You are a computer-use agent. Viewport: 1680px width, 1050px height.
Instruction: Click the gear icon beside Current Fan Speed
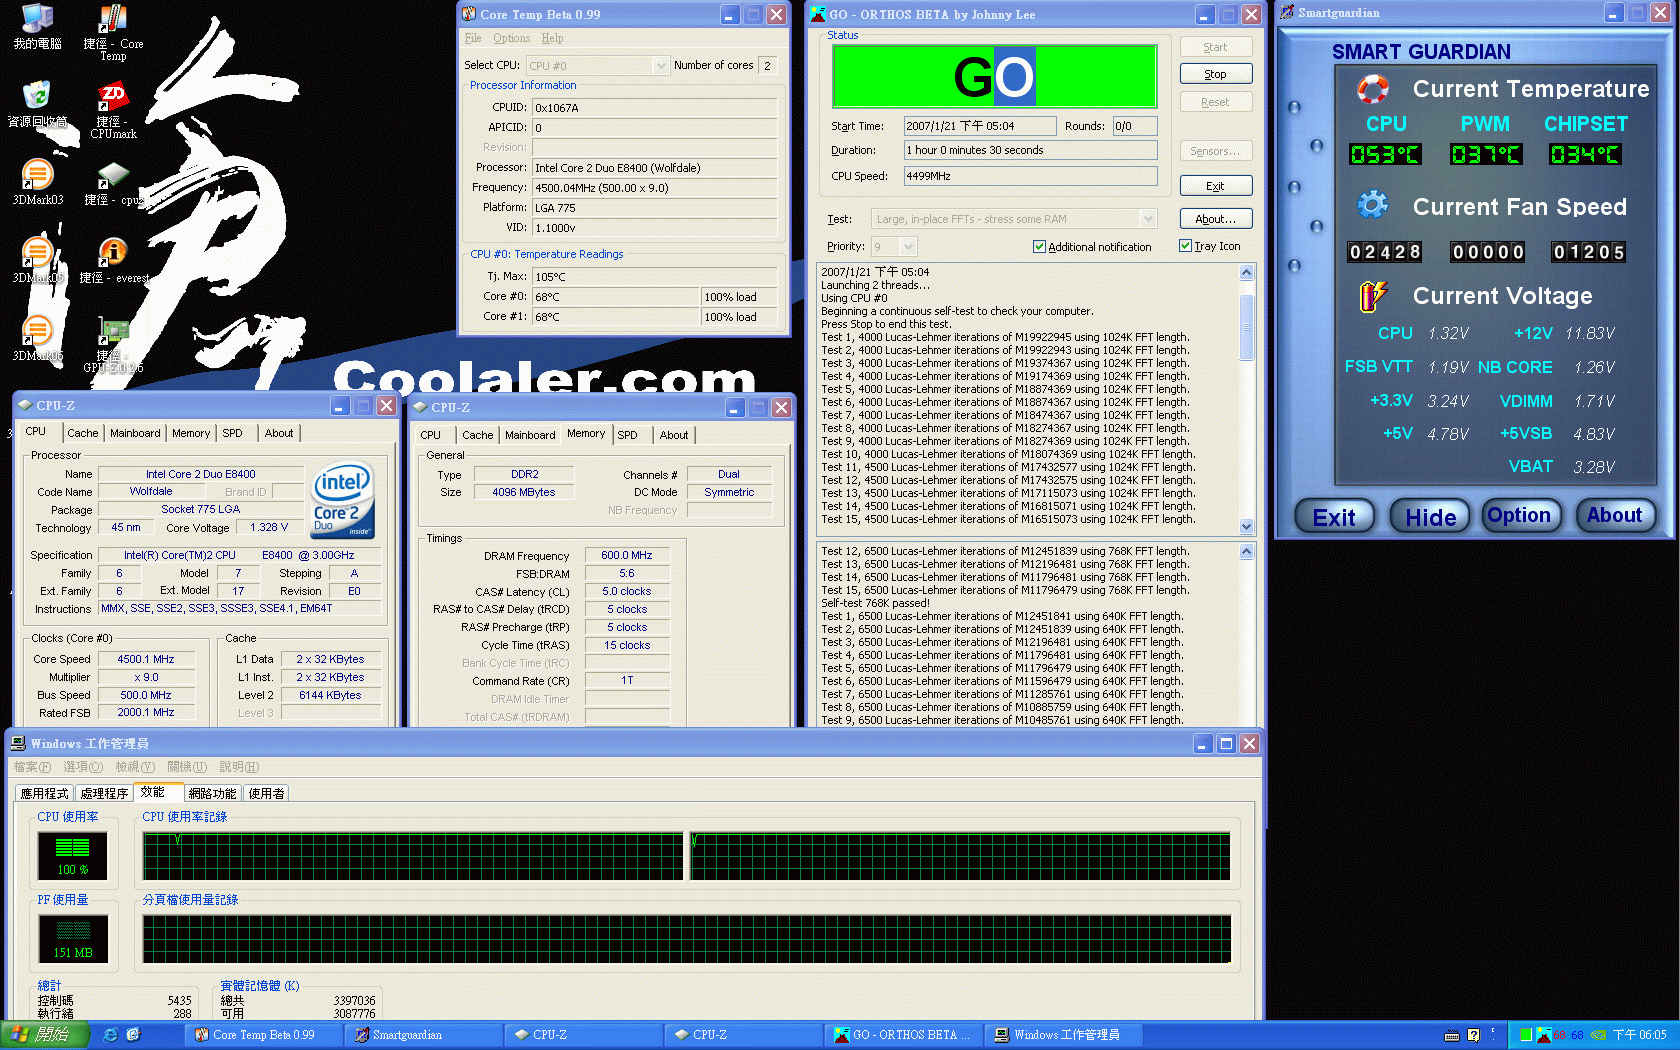pyautogui.click(x=1372, y=205)
